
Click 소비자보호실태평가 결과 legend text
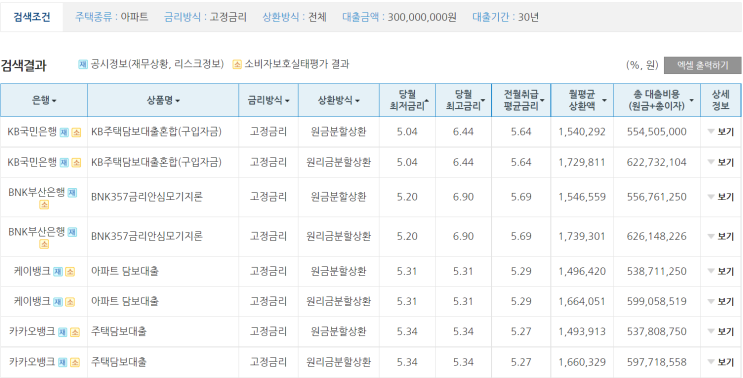click(297, 64)
